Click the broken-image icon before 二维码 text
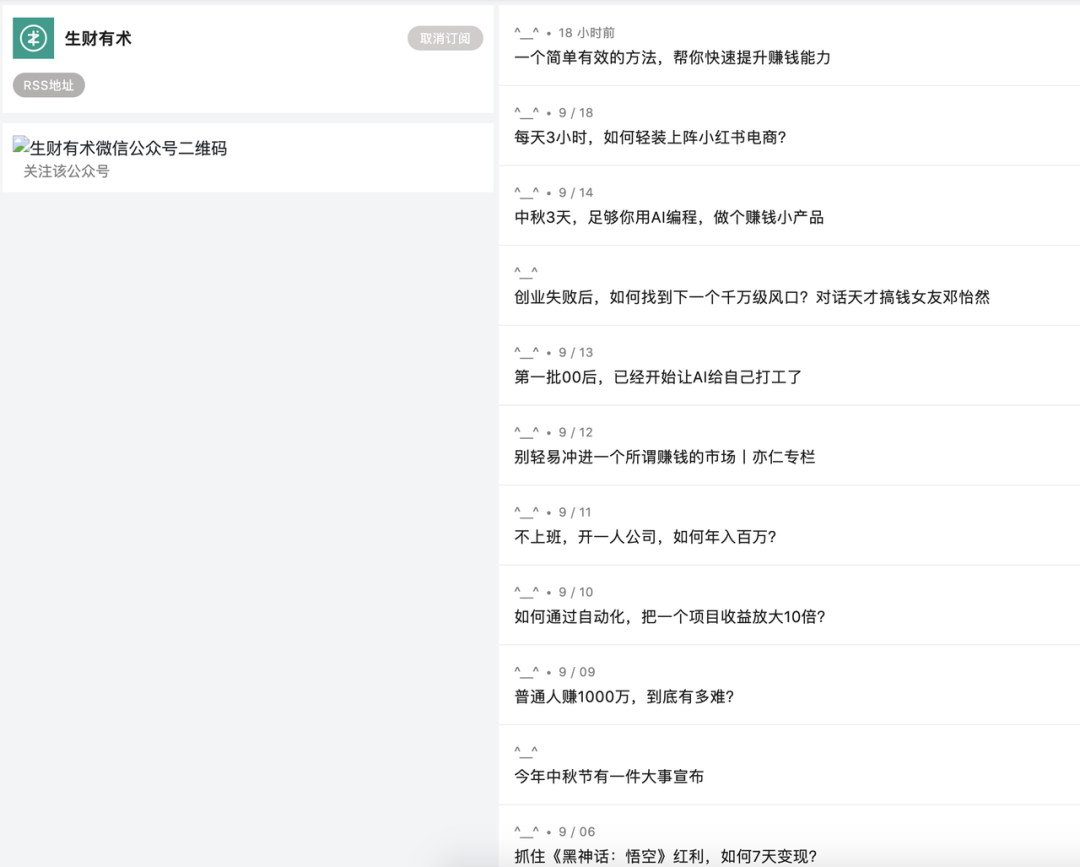 (20, 145)
